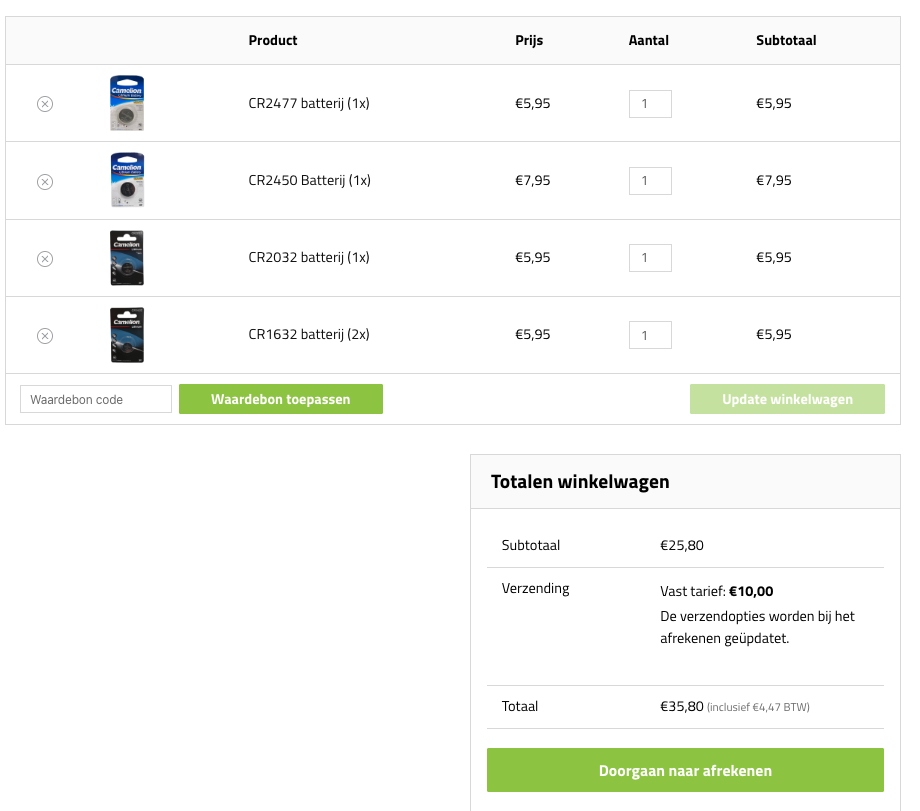920x811 pixels.
Task: Select the €5,95 subtotal of CR2477 batterij
Action: (774, 103)
